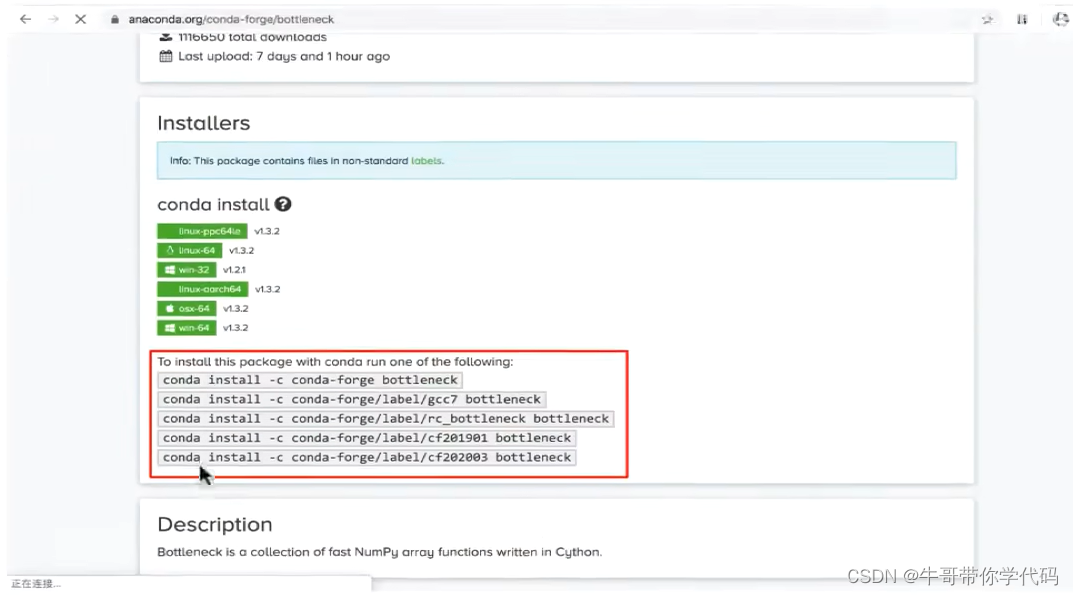Click the Apple logo on osx-64 badge

pyautogui.click(x=170, y=308)
